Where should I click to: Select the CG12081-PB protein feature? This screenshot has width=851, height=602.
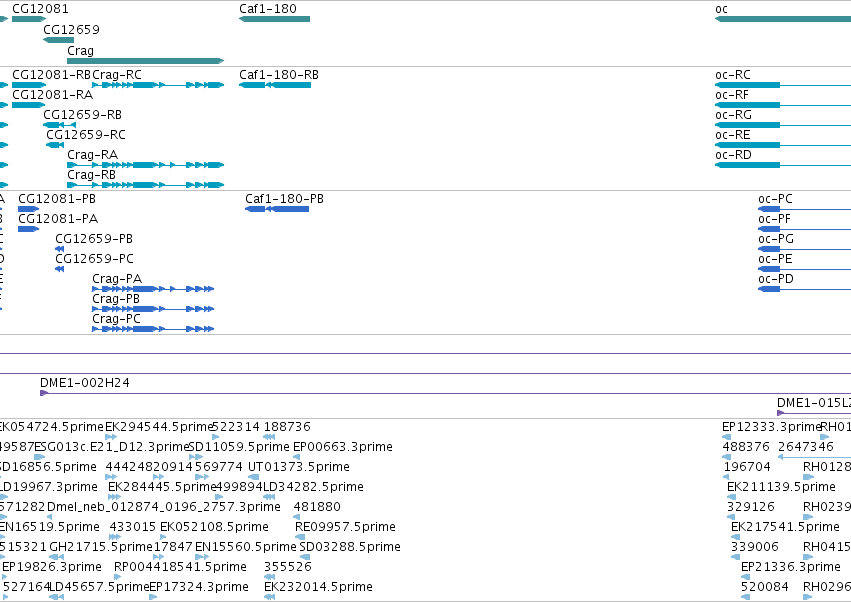[x=28, y=209]
